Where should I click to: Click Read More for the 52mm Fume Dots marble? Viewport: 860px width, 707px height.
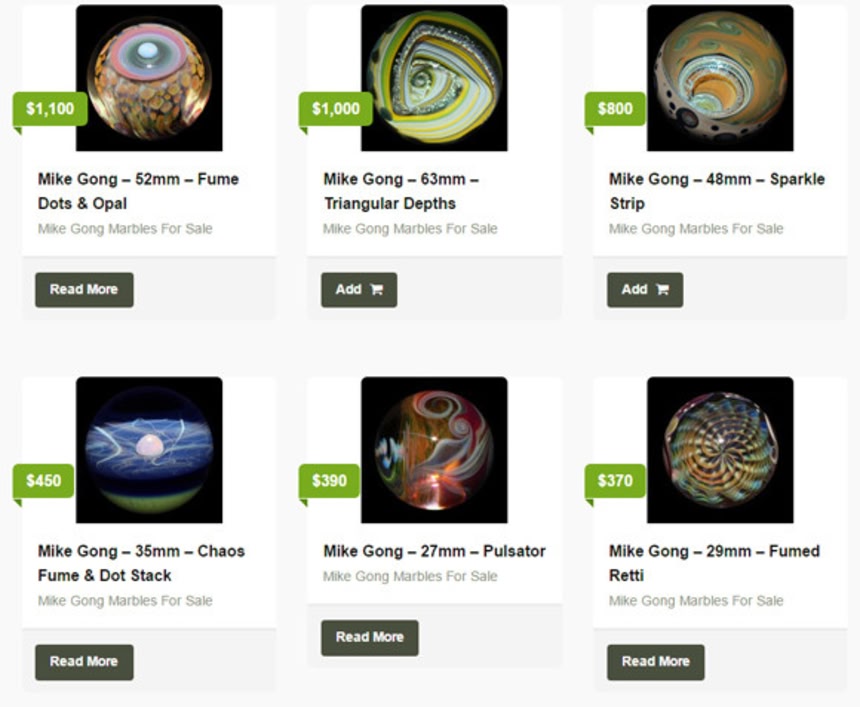pos(84,290)
